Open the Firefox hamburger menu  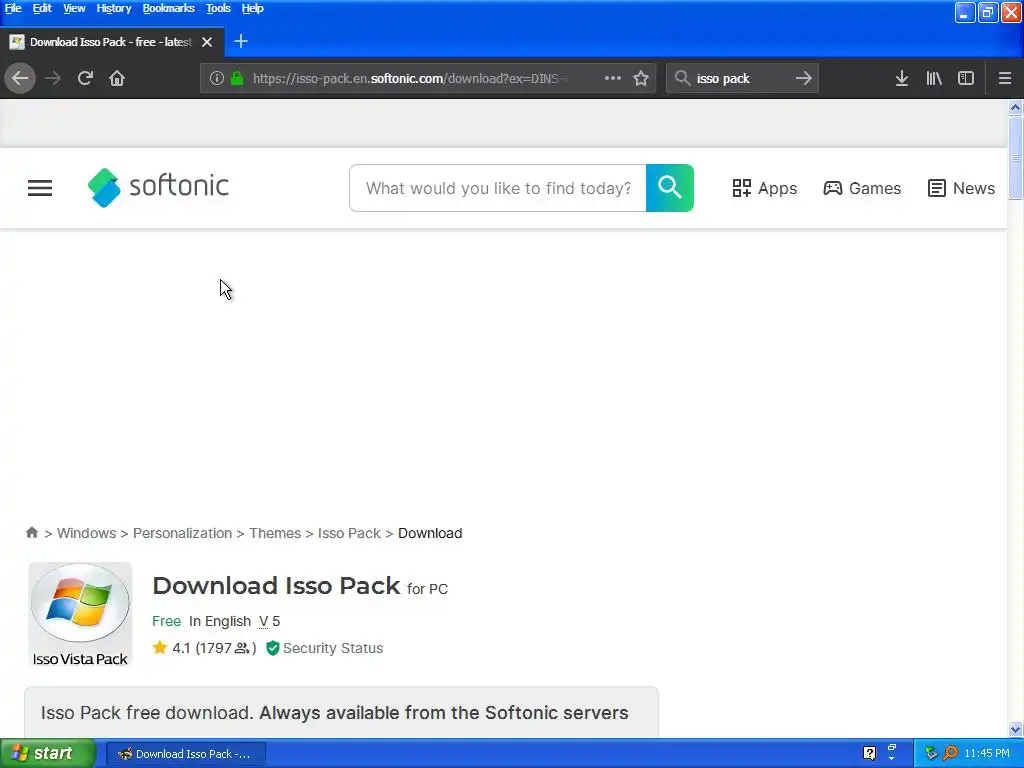[x=1005, y=78]
